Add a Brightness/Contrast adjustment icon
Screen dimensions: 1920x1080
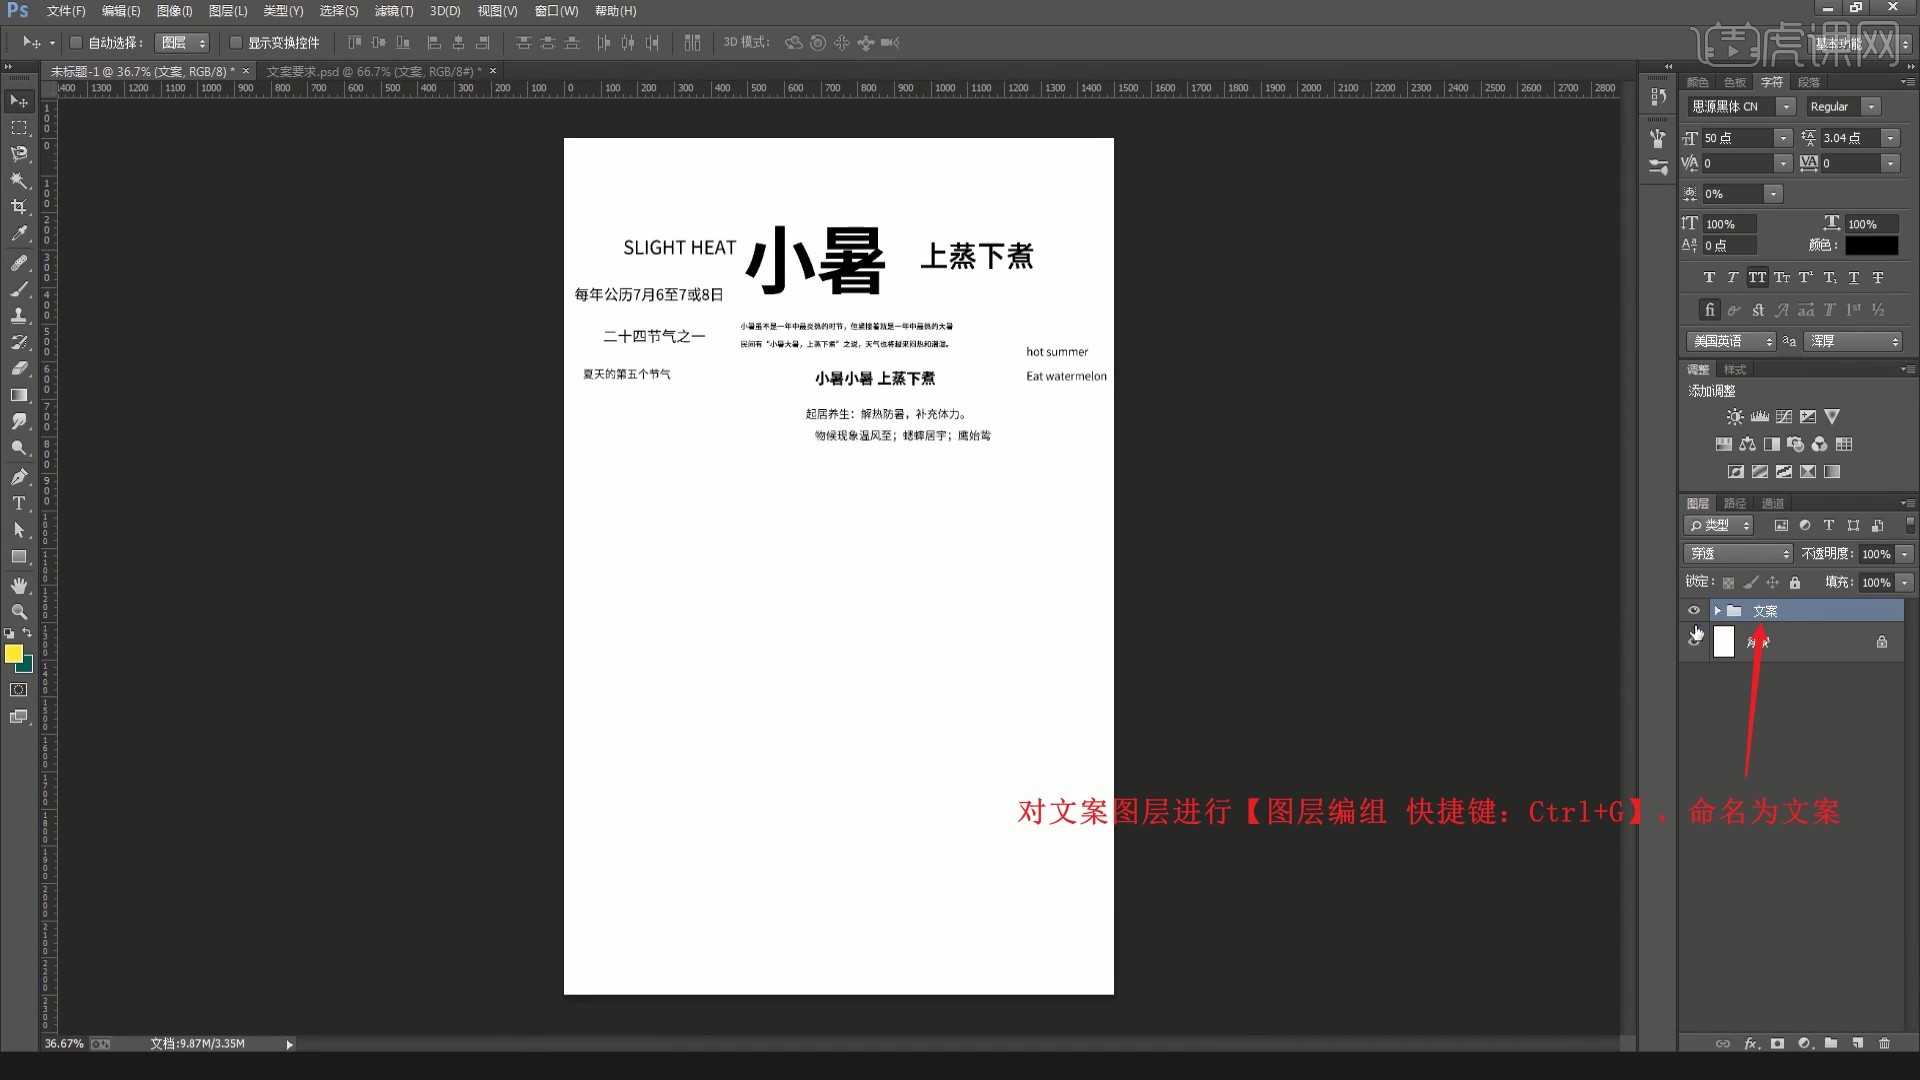pyautogui.click(x=1735, y=417)
